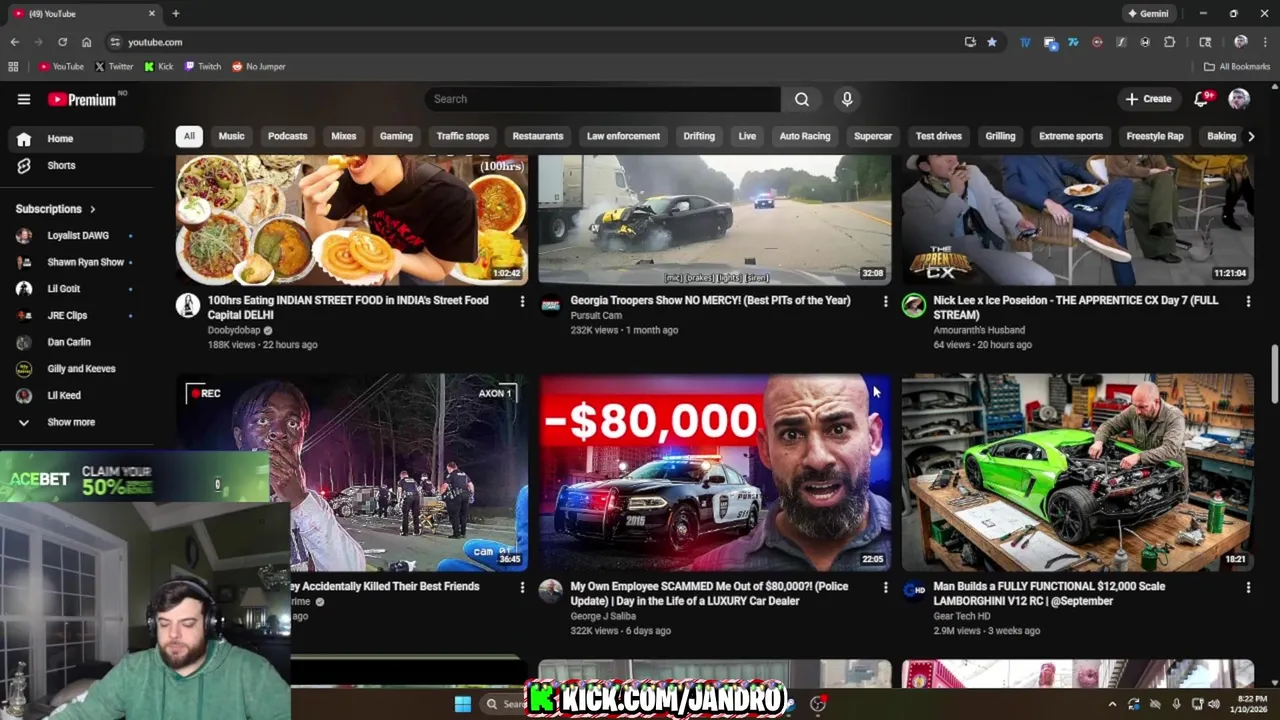Open the notifications bell
This screenshot has height=720, width=1280.
(x=1202, y=98)
